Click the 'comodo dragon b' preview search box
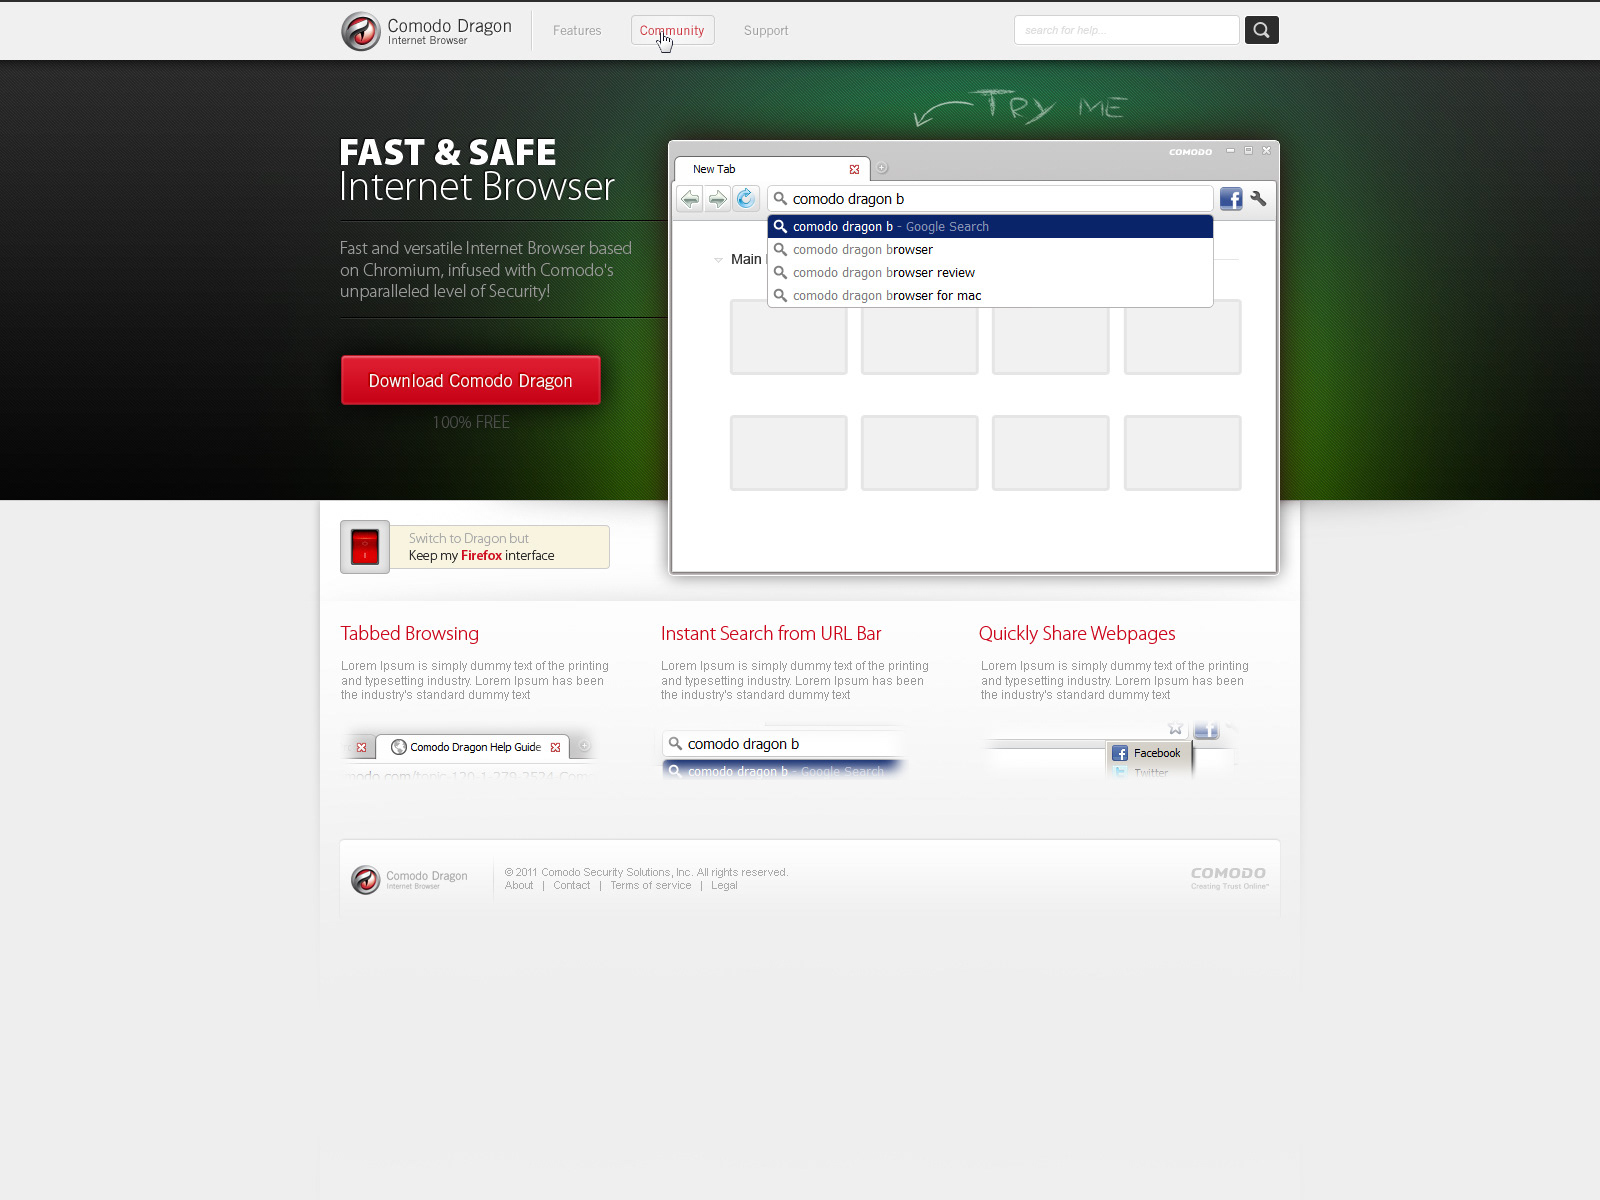The image size is (1600, 1200). tap(785, 744)
